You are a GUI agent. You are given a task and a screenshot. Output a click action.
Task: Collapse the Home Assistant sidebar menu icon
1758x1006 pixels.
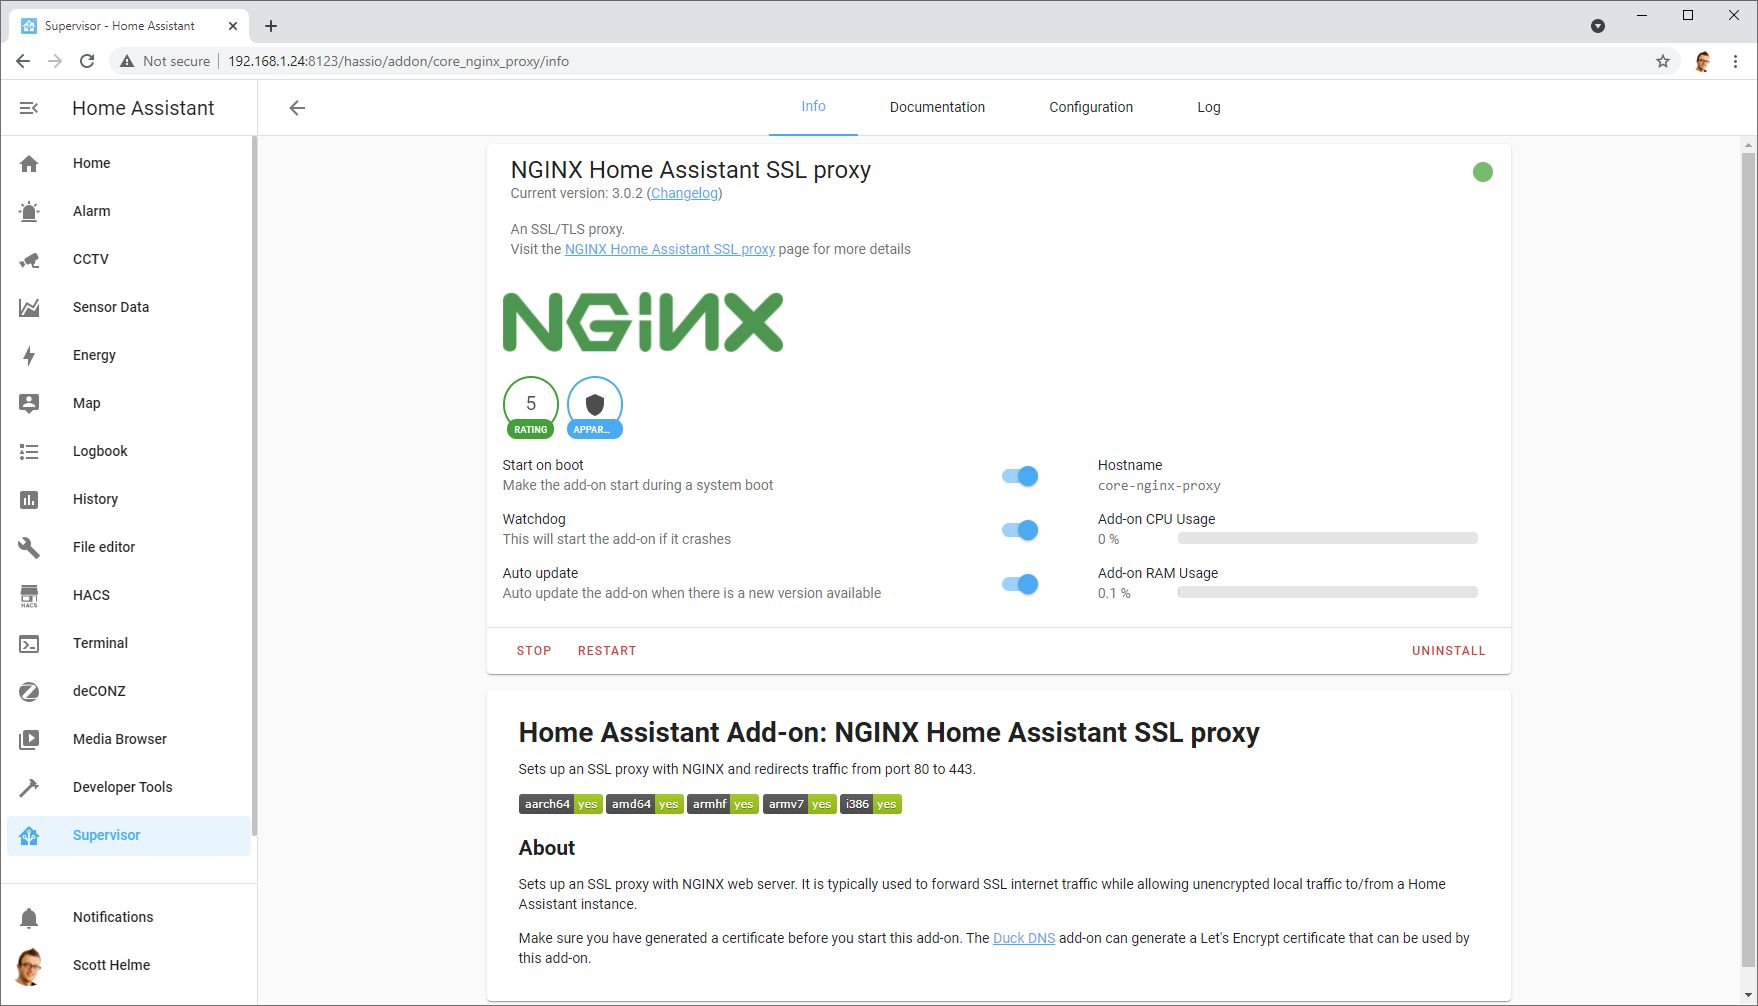click(x=29, y=108)
